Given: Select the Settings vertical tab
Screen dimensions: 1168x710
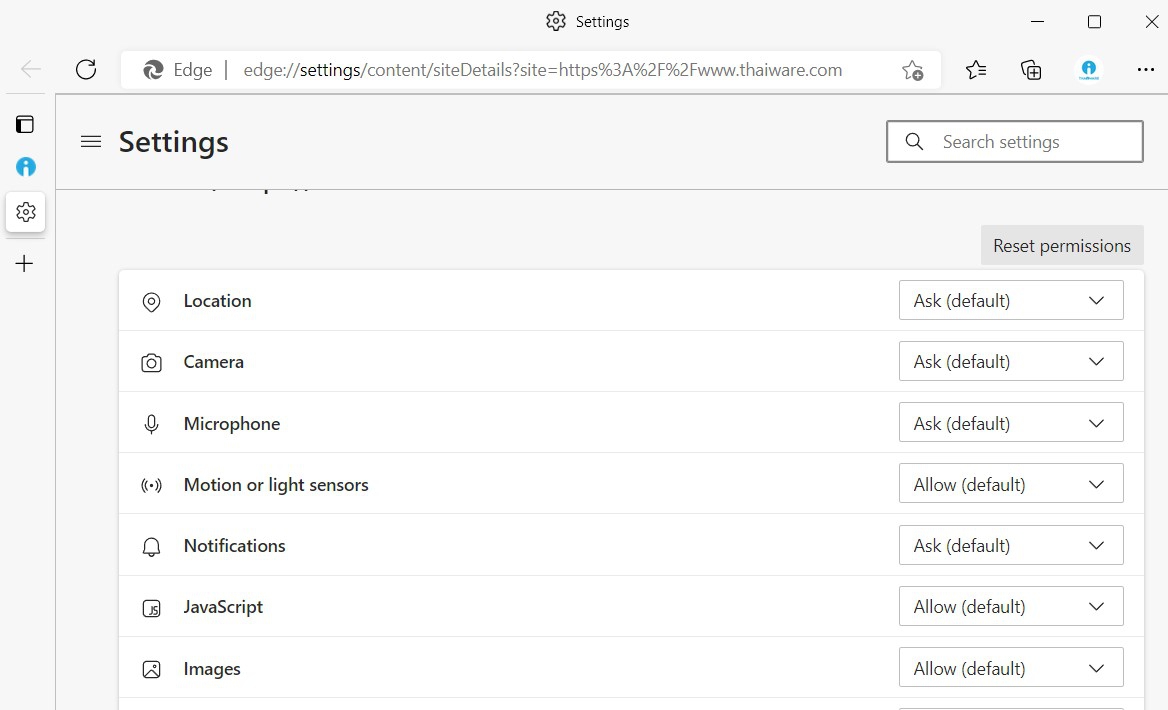Looking at the screenshot, I should [26, 212].
